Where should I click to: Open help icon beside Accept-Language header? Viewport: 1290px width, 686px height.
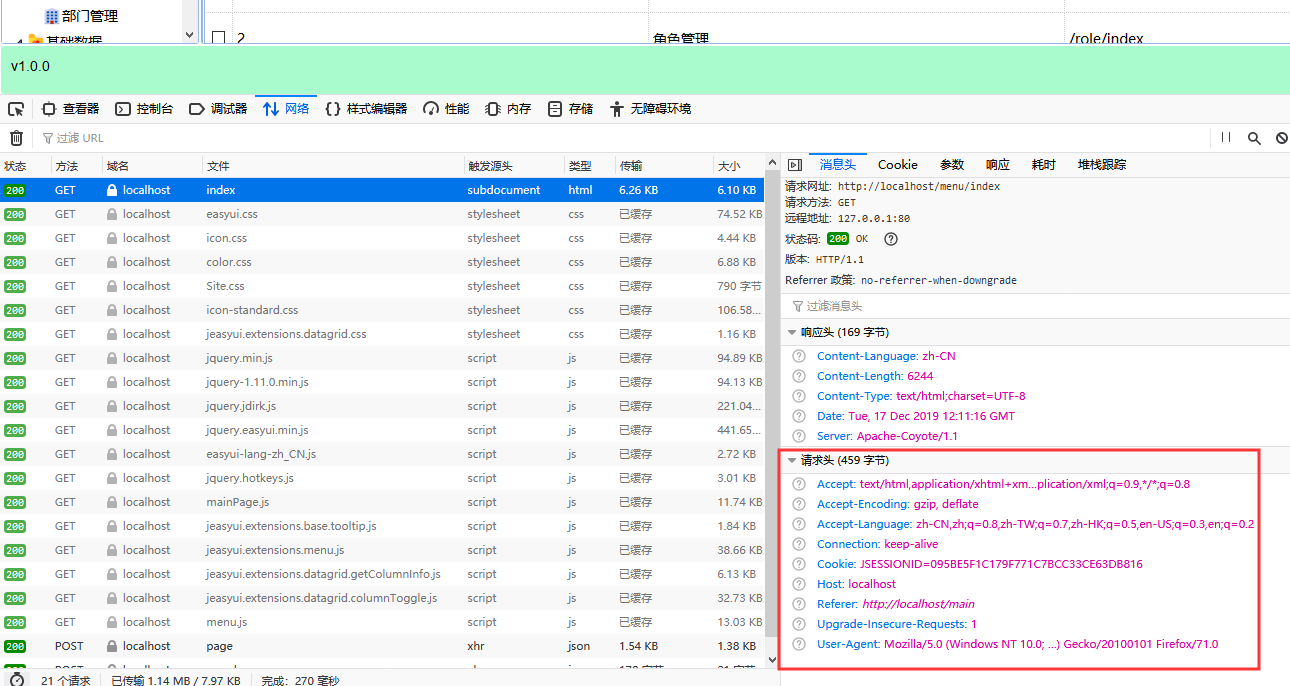(x=798, y=524)
